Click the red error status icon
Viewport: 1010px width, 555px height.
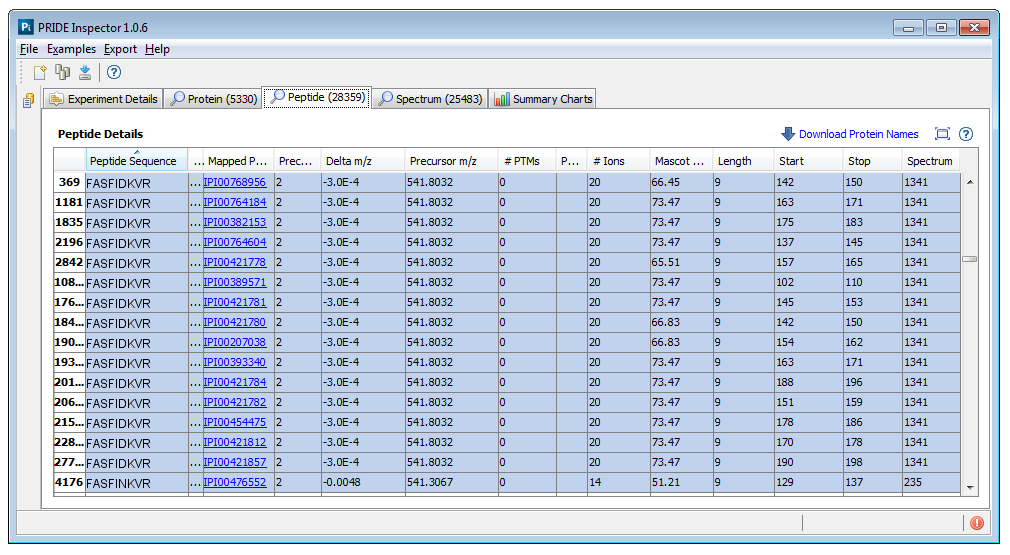pyautogui.click(x=977, y=523)
